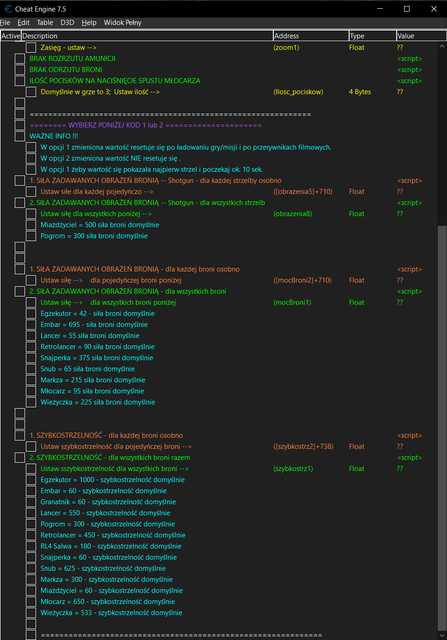This screenshot has width=447, height=640.
Task: Select row Granatnik = 60 szybkostrzelność domyślnie
Action: 108,502
